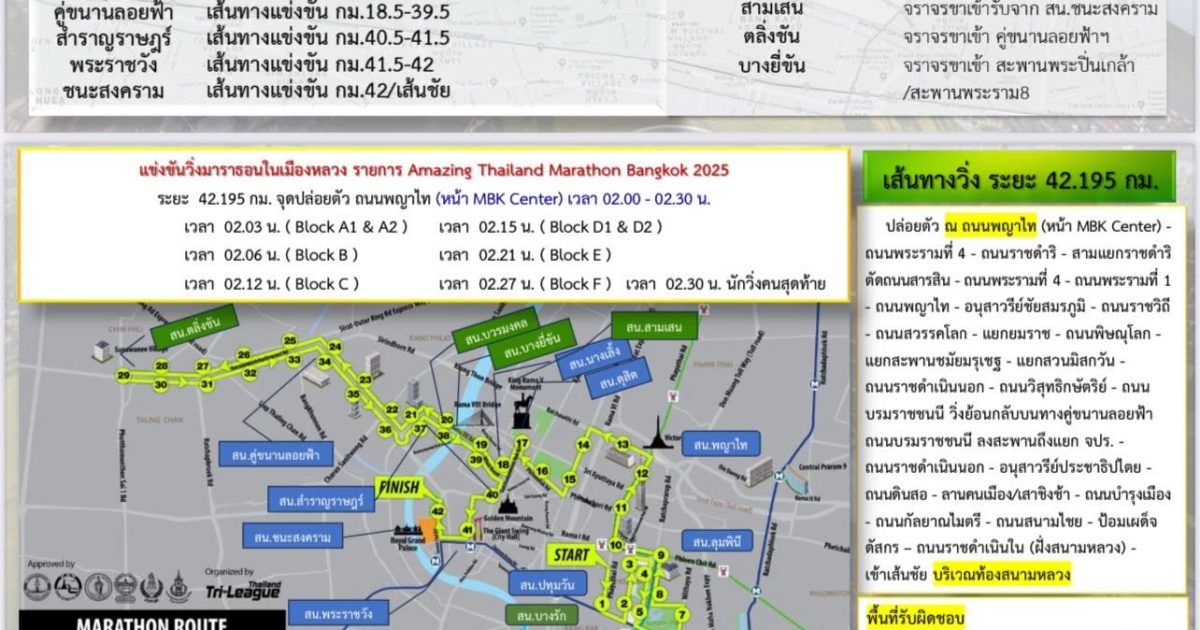The height and width of the screenshot is (630, 1200).
Task: Click the 'Organized by' caption
Action: (231, 571)
